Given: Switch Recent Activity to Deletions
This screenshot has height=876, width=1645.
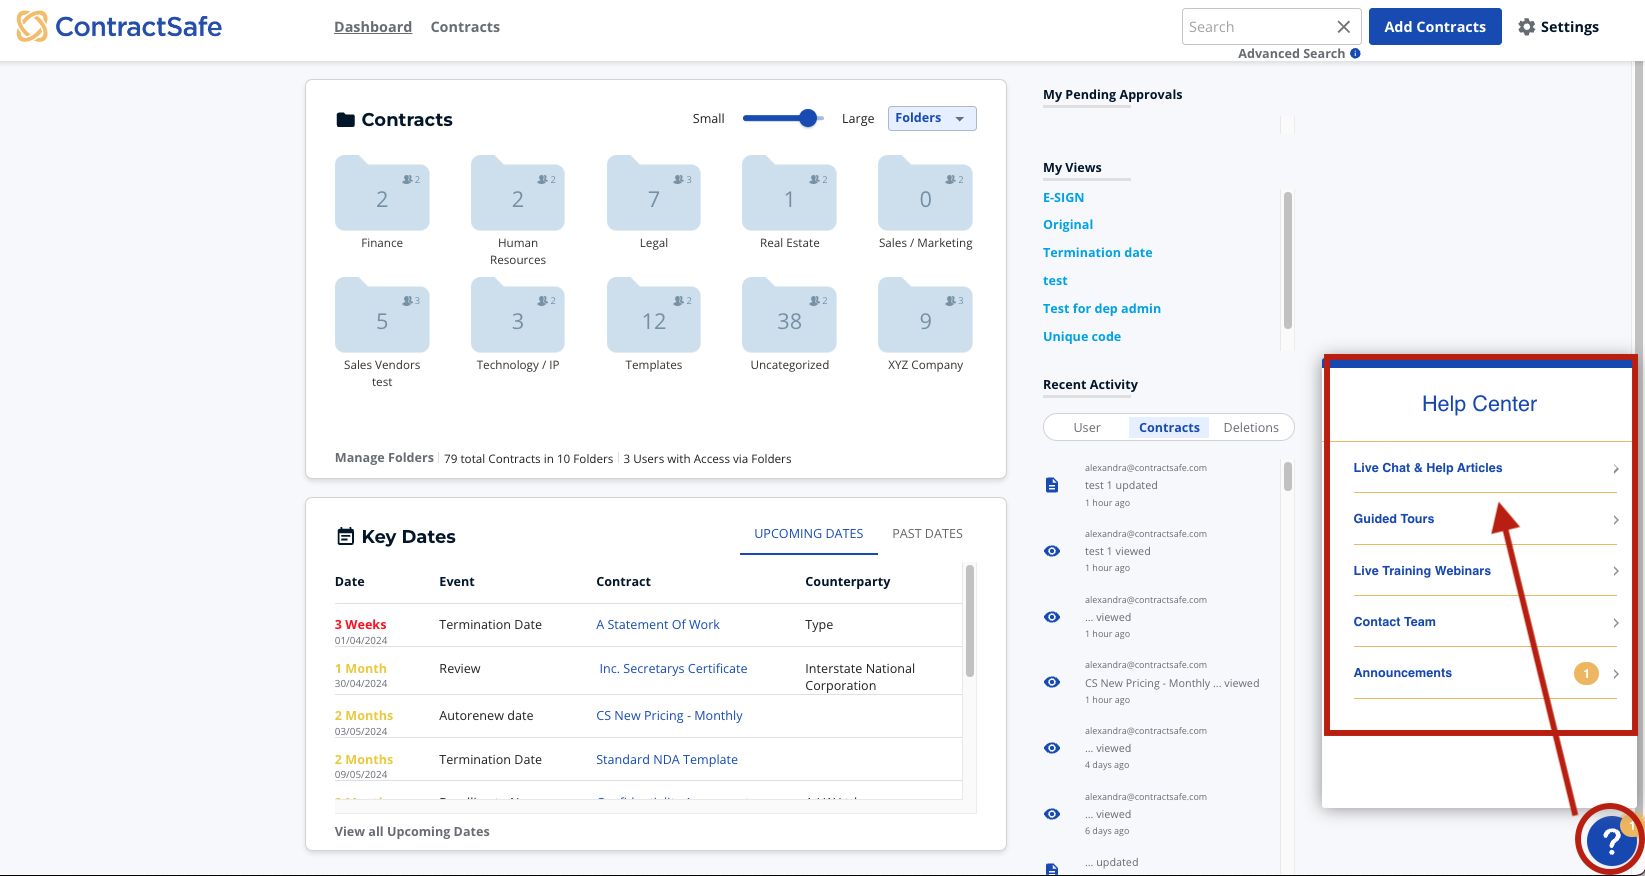Looking at the screenshot, I should pos(1250,428).
